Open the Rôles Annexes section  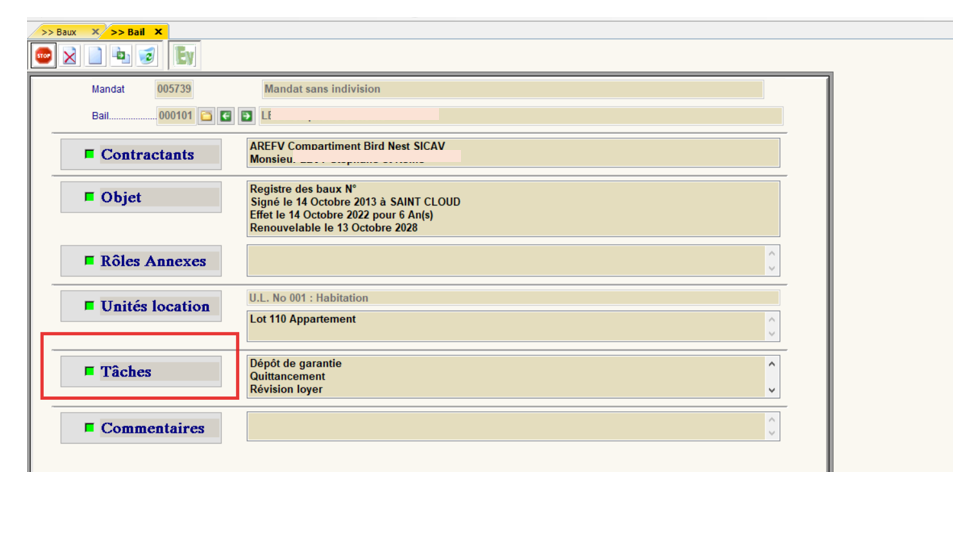[141, 261]
